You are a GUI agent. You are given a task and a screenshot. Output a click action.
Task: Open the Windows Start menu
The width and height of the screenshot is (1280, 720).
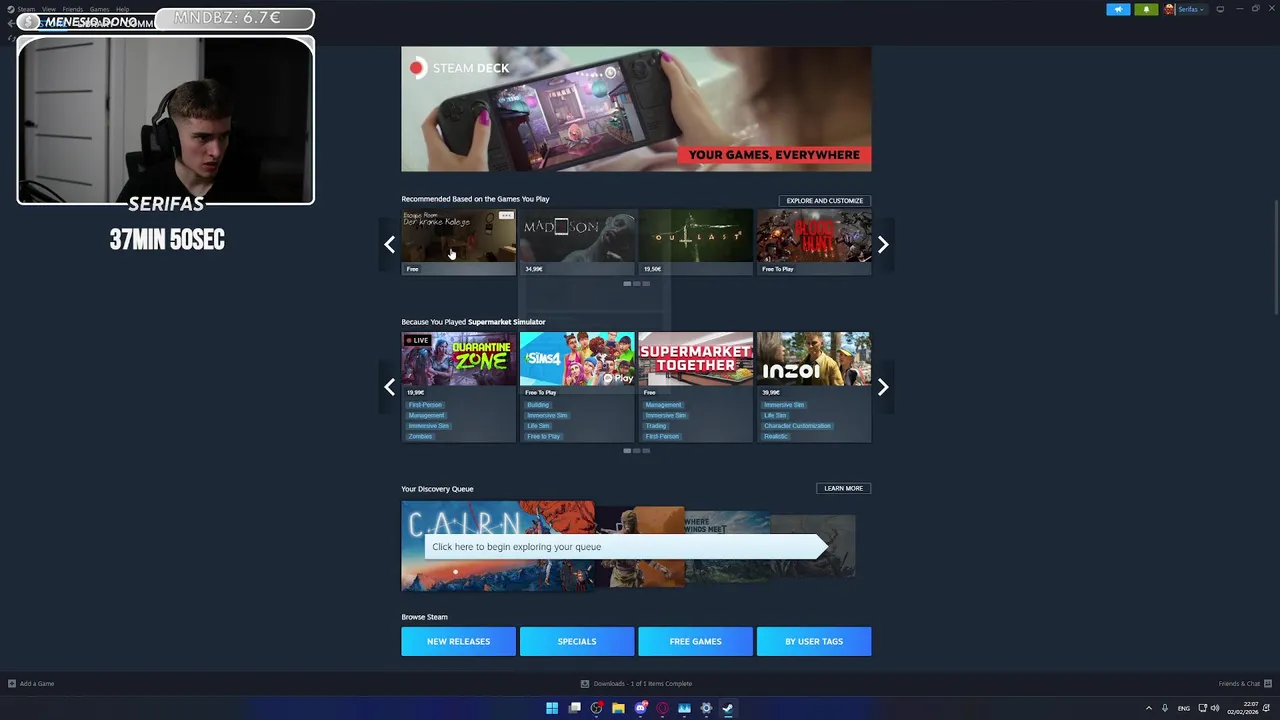[x=552, y=708]
